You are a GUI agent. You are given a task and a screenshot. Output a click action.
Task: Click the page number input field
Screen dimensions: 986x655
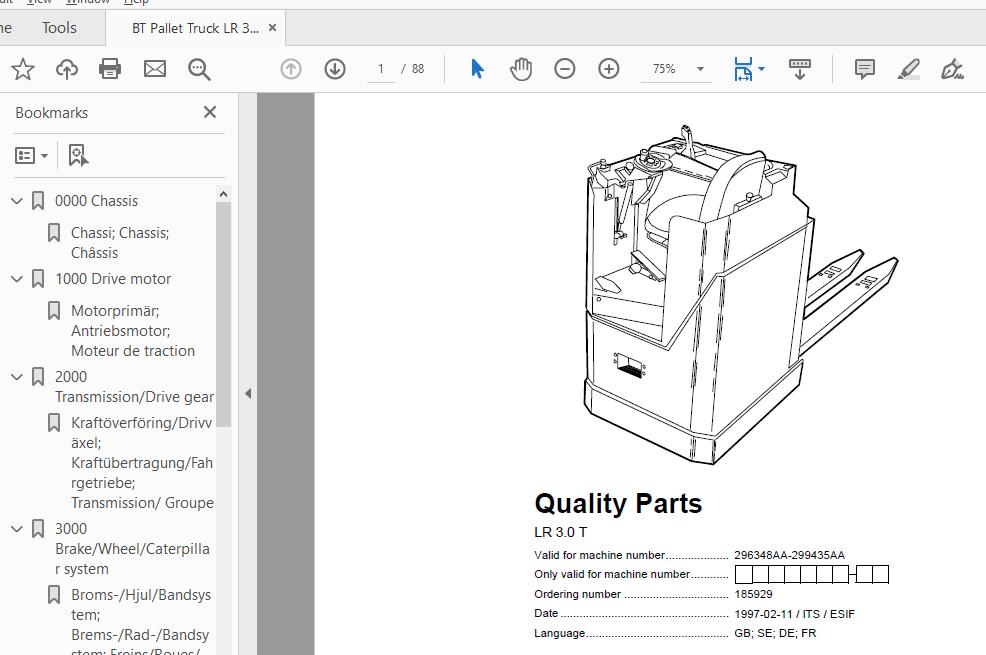pyautogui.click(x=381, y=69)
